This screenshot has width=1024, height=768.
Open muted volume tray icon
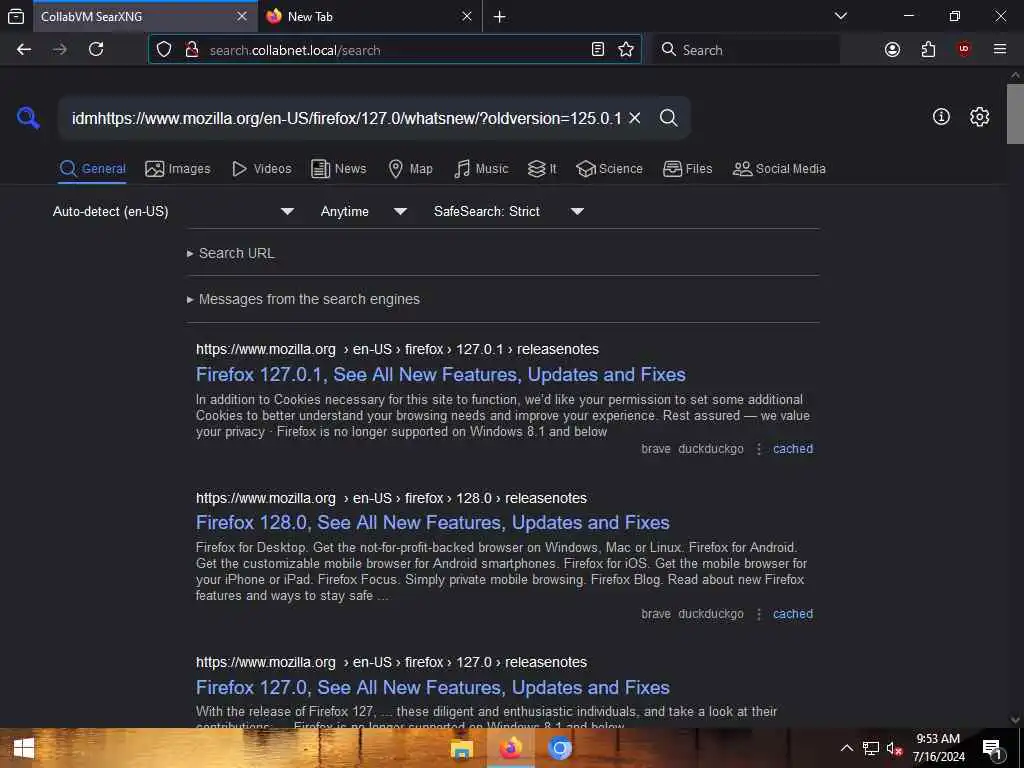click(895, 748)
